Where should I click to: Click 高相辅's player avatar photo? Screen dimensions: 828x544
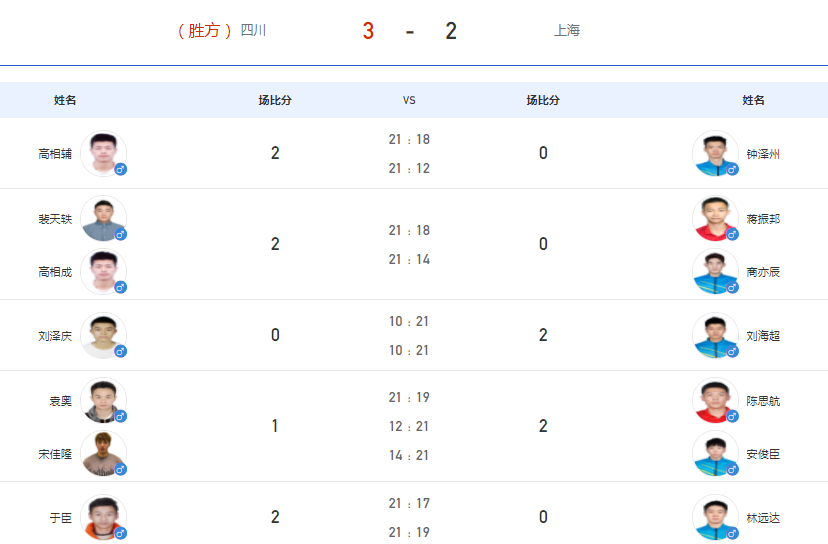[x=104, y=153]
